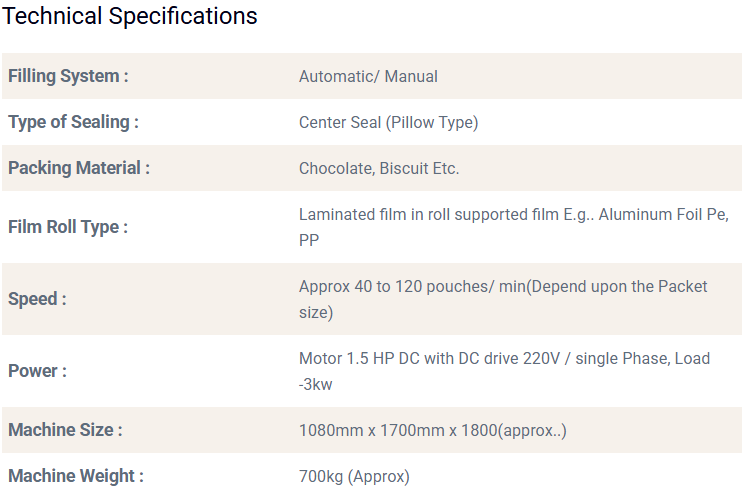Screen dimensions: 753x488
Task: Click the 'size)' text in Speed row
Action: [316, 312]
